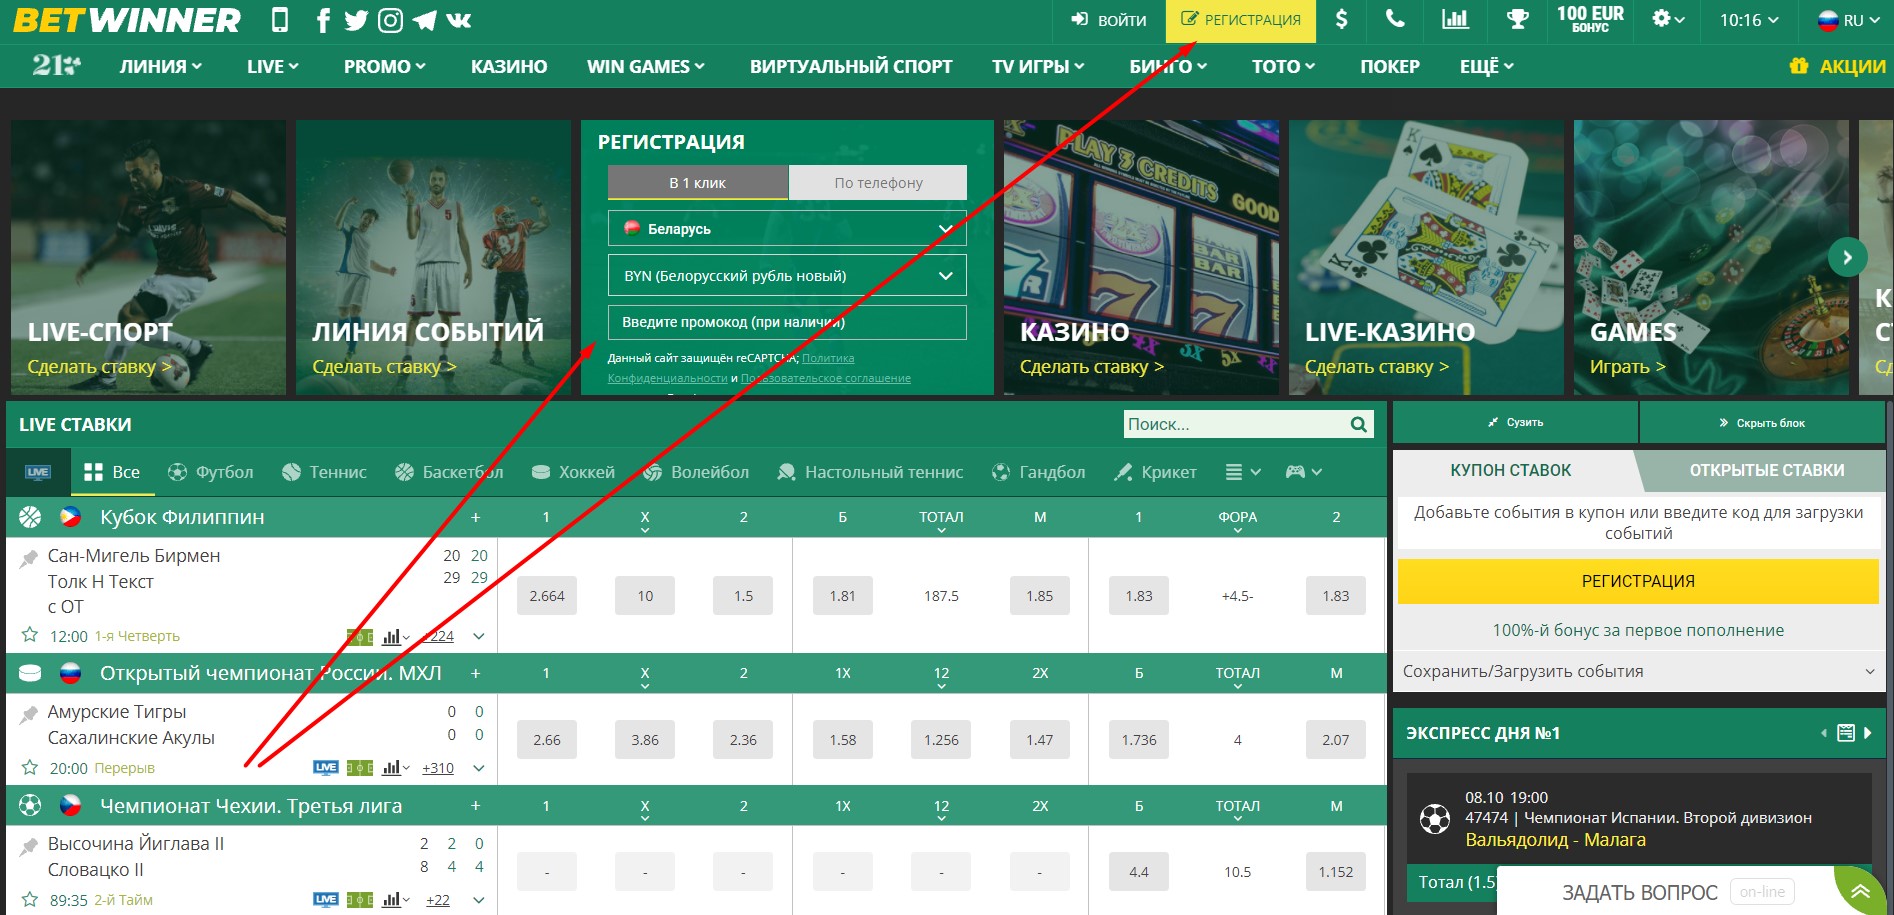Viewport: 1894px width, 915px height.
Task: Go to КАЗИНО menu item
Action: (509, 66)
